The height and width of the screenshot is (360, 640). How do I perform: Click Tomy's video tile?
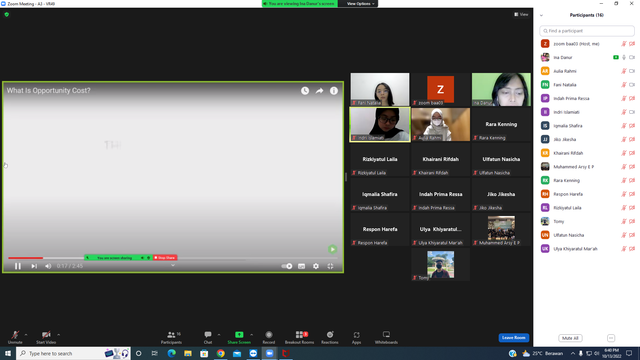(x=440, y=264)
